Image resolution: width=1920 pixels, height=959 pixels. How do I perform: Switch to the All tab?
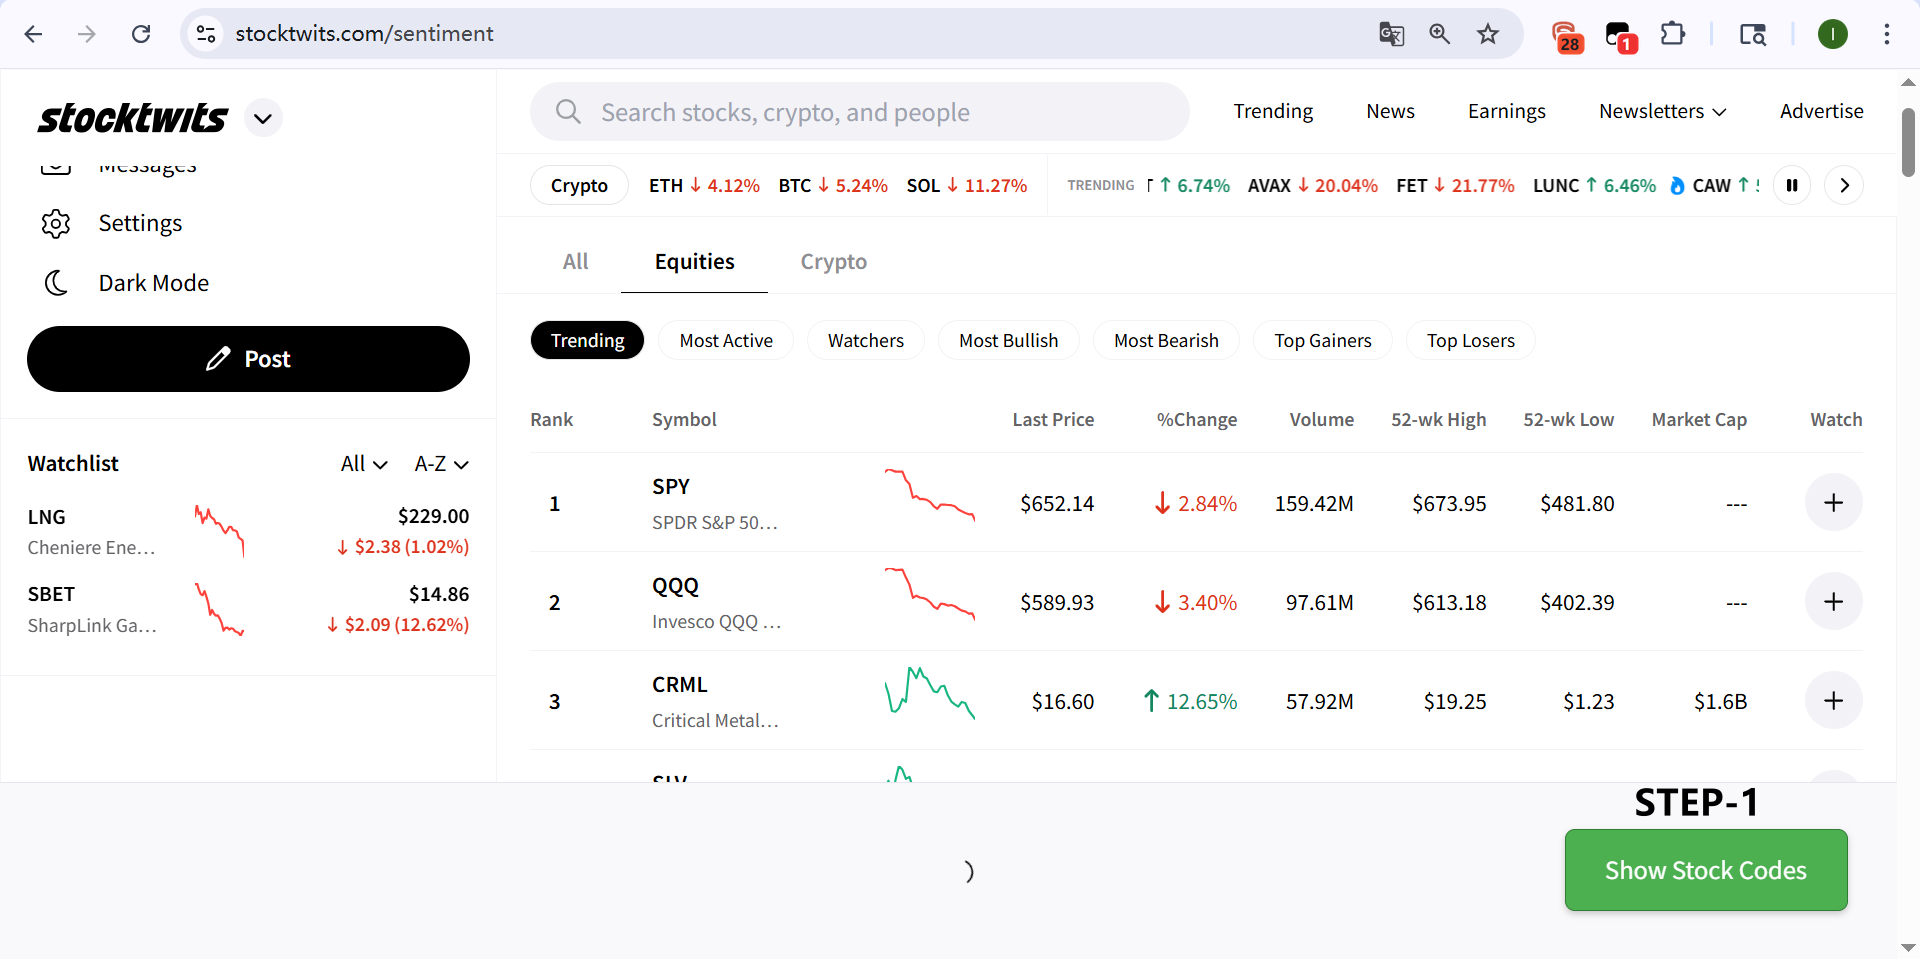575,262
